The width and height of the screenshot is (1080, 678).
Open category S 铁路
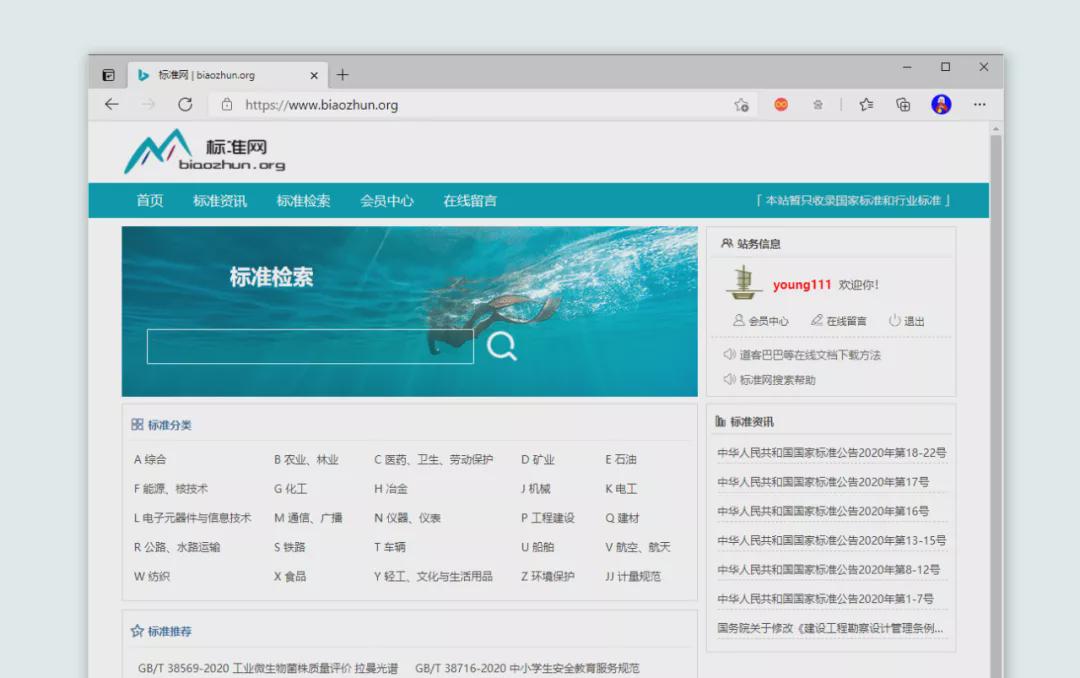[x=289, y=547]
